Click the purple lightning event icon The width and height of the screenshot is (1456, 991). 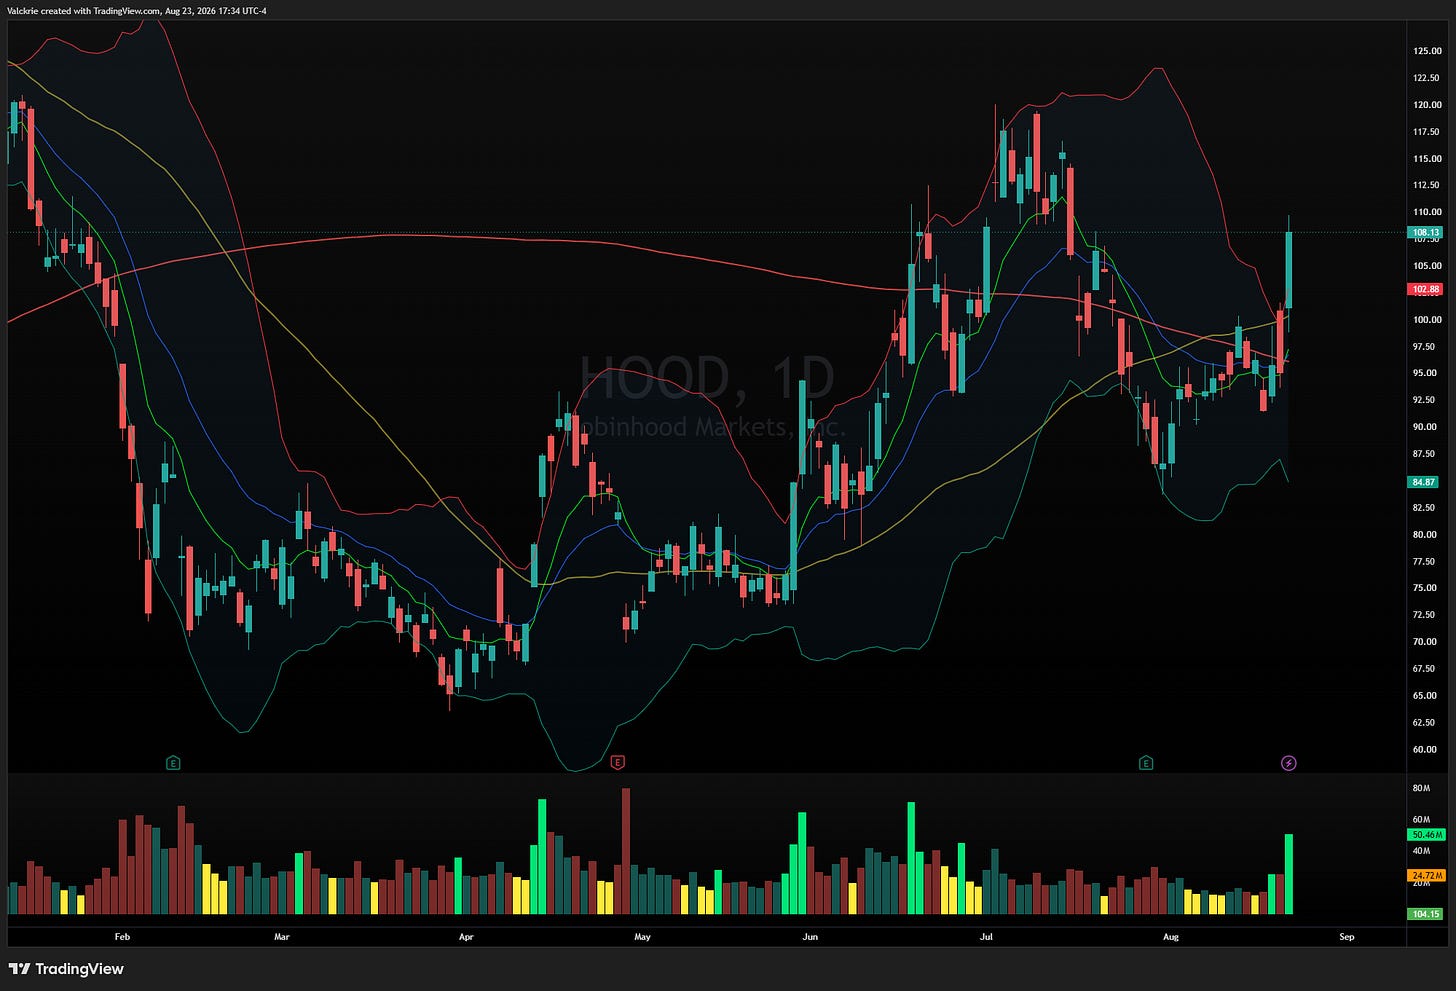coord(1289,763)
